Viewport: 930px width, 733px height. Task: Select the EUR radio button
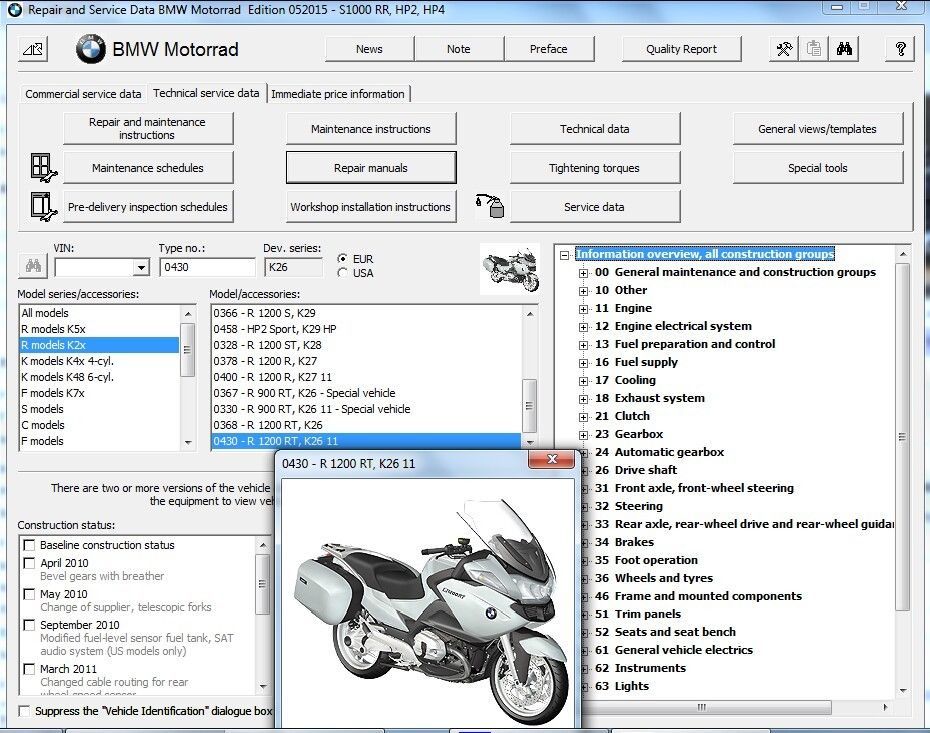[342, 259]
